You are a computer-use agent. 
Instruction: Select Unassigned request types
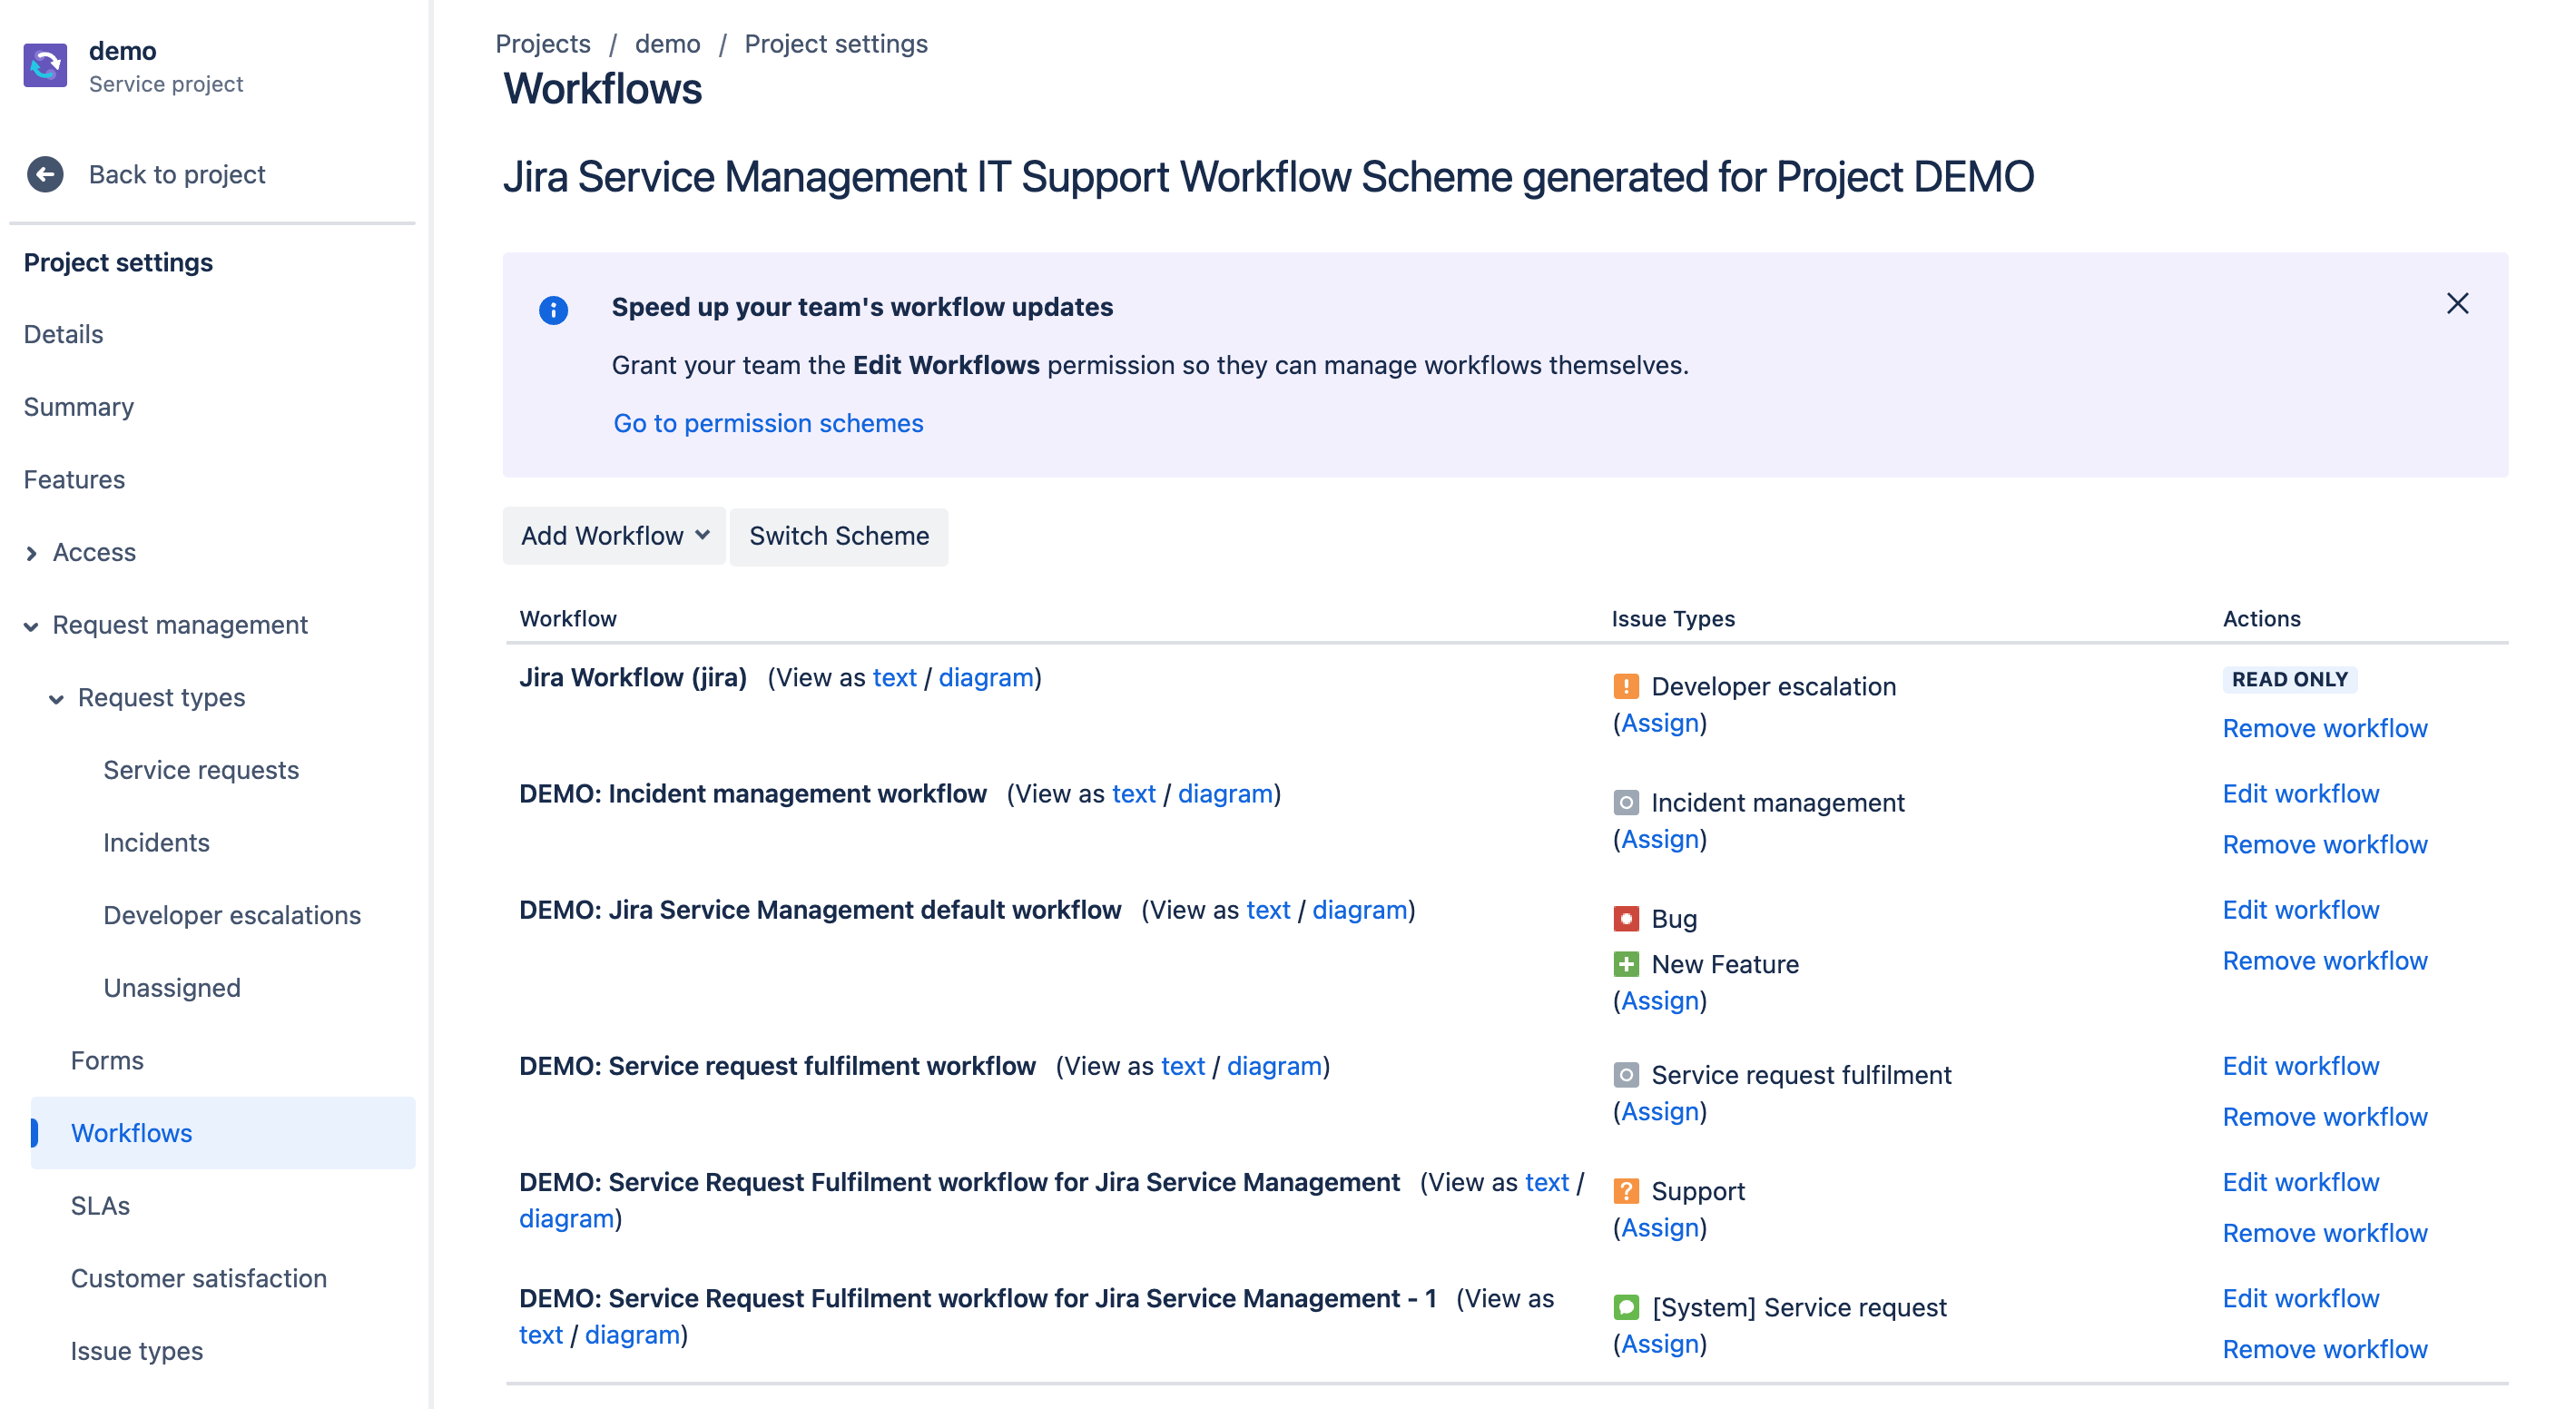pyautogui.click(x=172, y=988)
